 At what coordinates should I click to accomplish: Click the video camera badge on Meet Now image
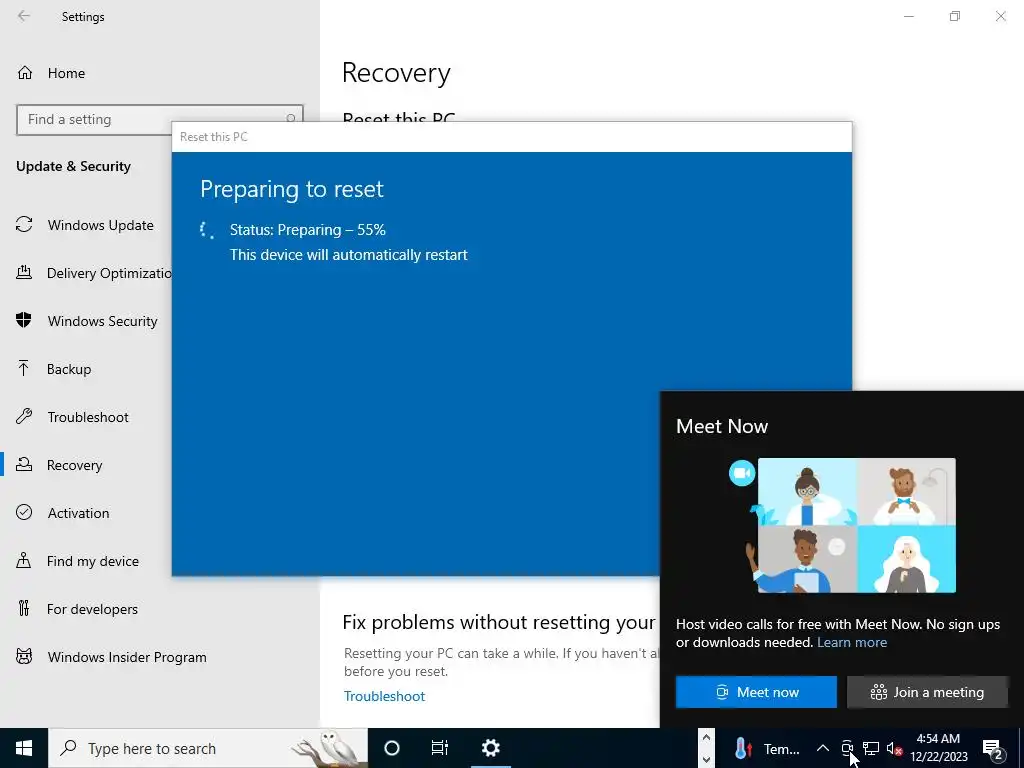pos(742,473)
